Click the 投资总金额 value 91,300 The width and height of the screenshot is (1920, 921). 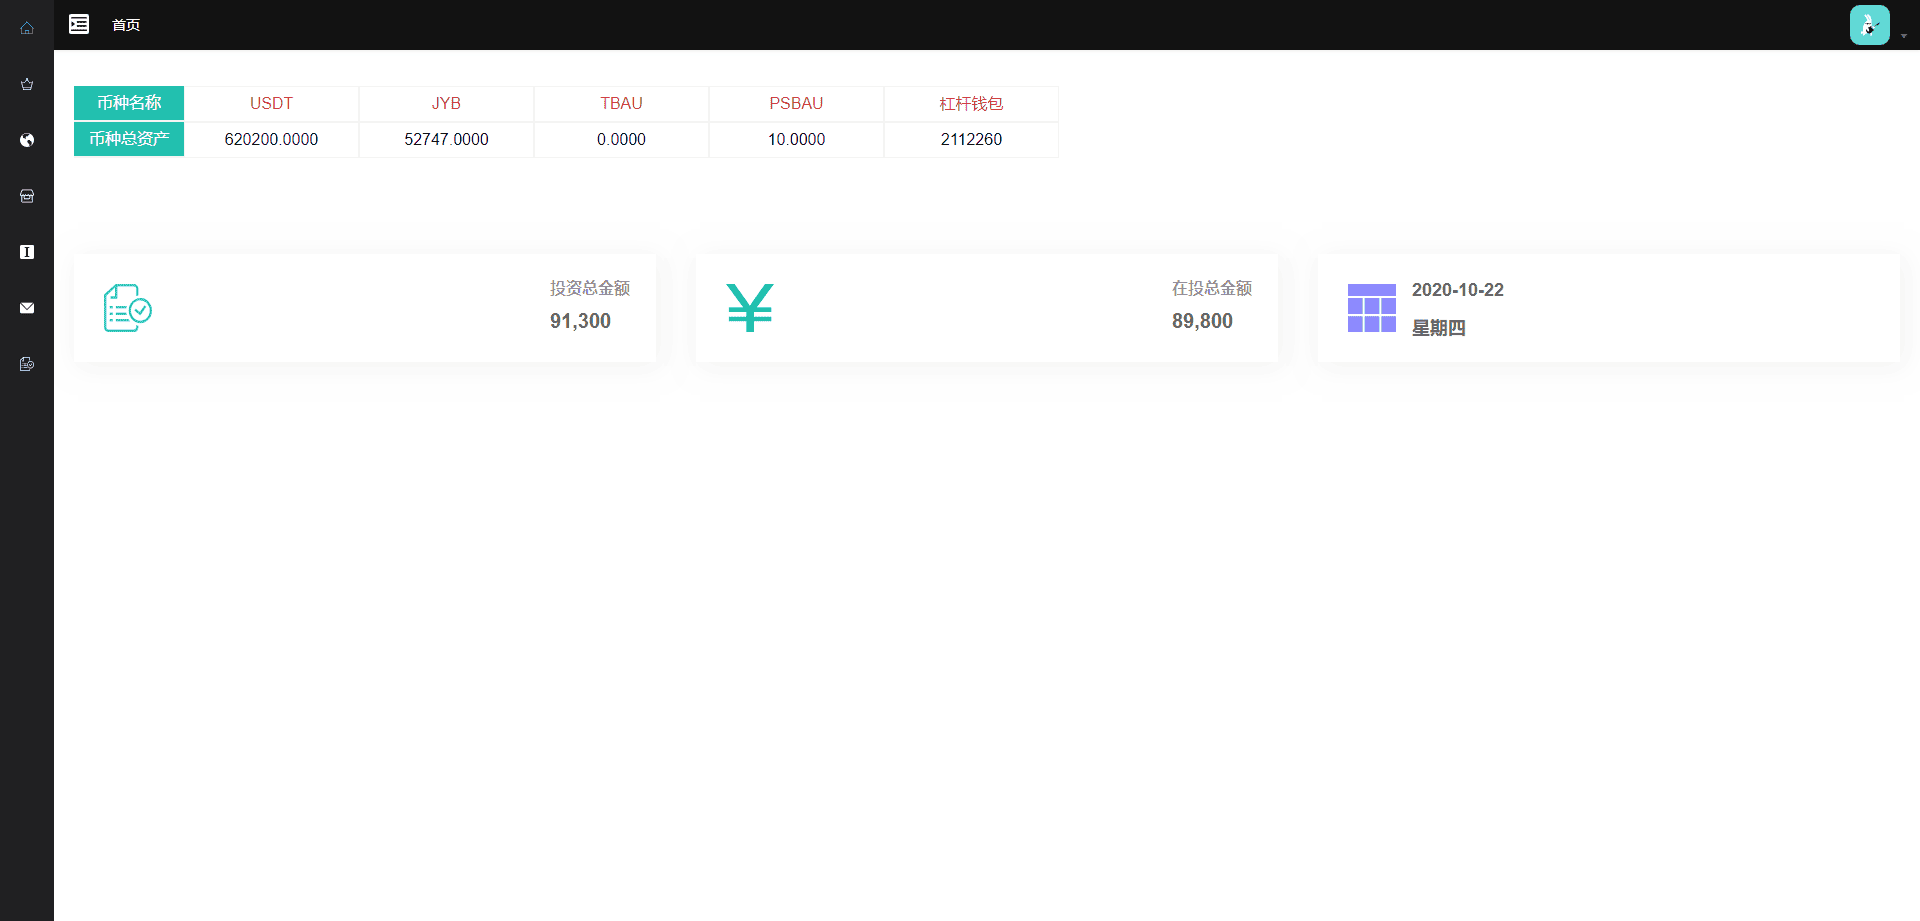(x=580, y=321)
